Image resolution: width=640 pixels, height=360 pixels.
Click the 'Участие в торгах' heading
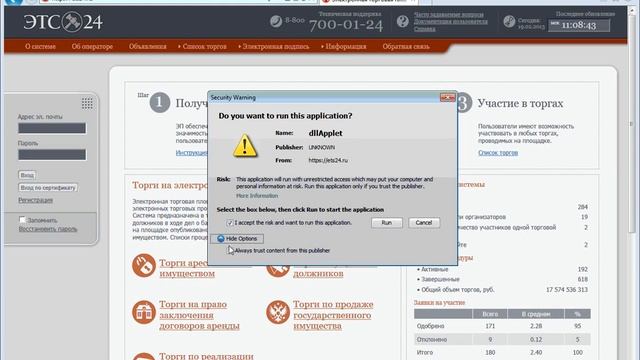click(x=520, y=104)
